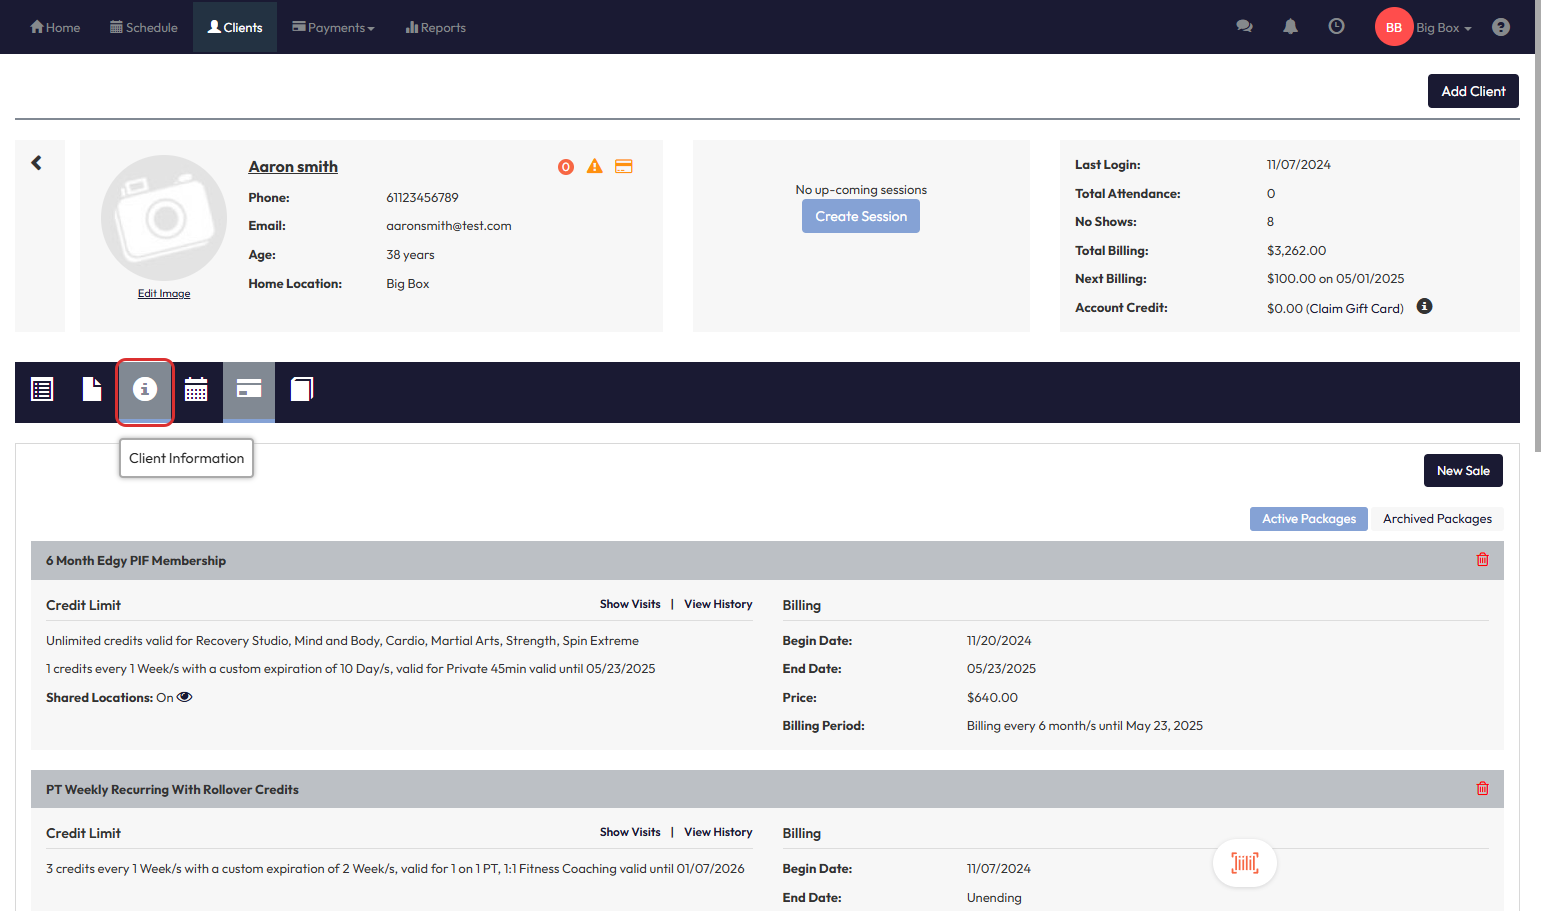Open the document file icon tab

[92, 390]
